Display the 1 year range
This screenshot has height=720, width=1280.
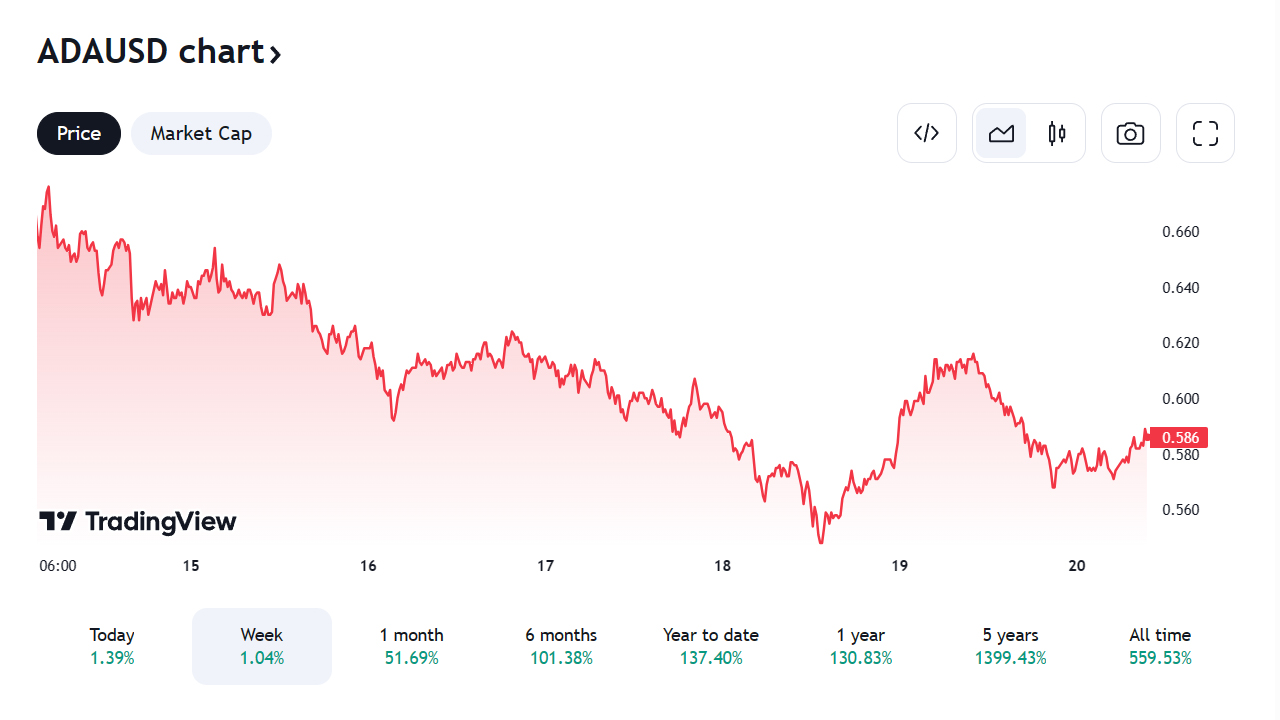[x=861, y=646]
